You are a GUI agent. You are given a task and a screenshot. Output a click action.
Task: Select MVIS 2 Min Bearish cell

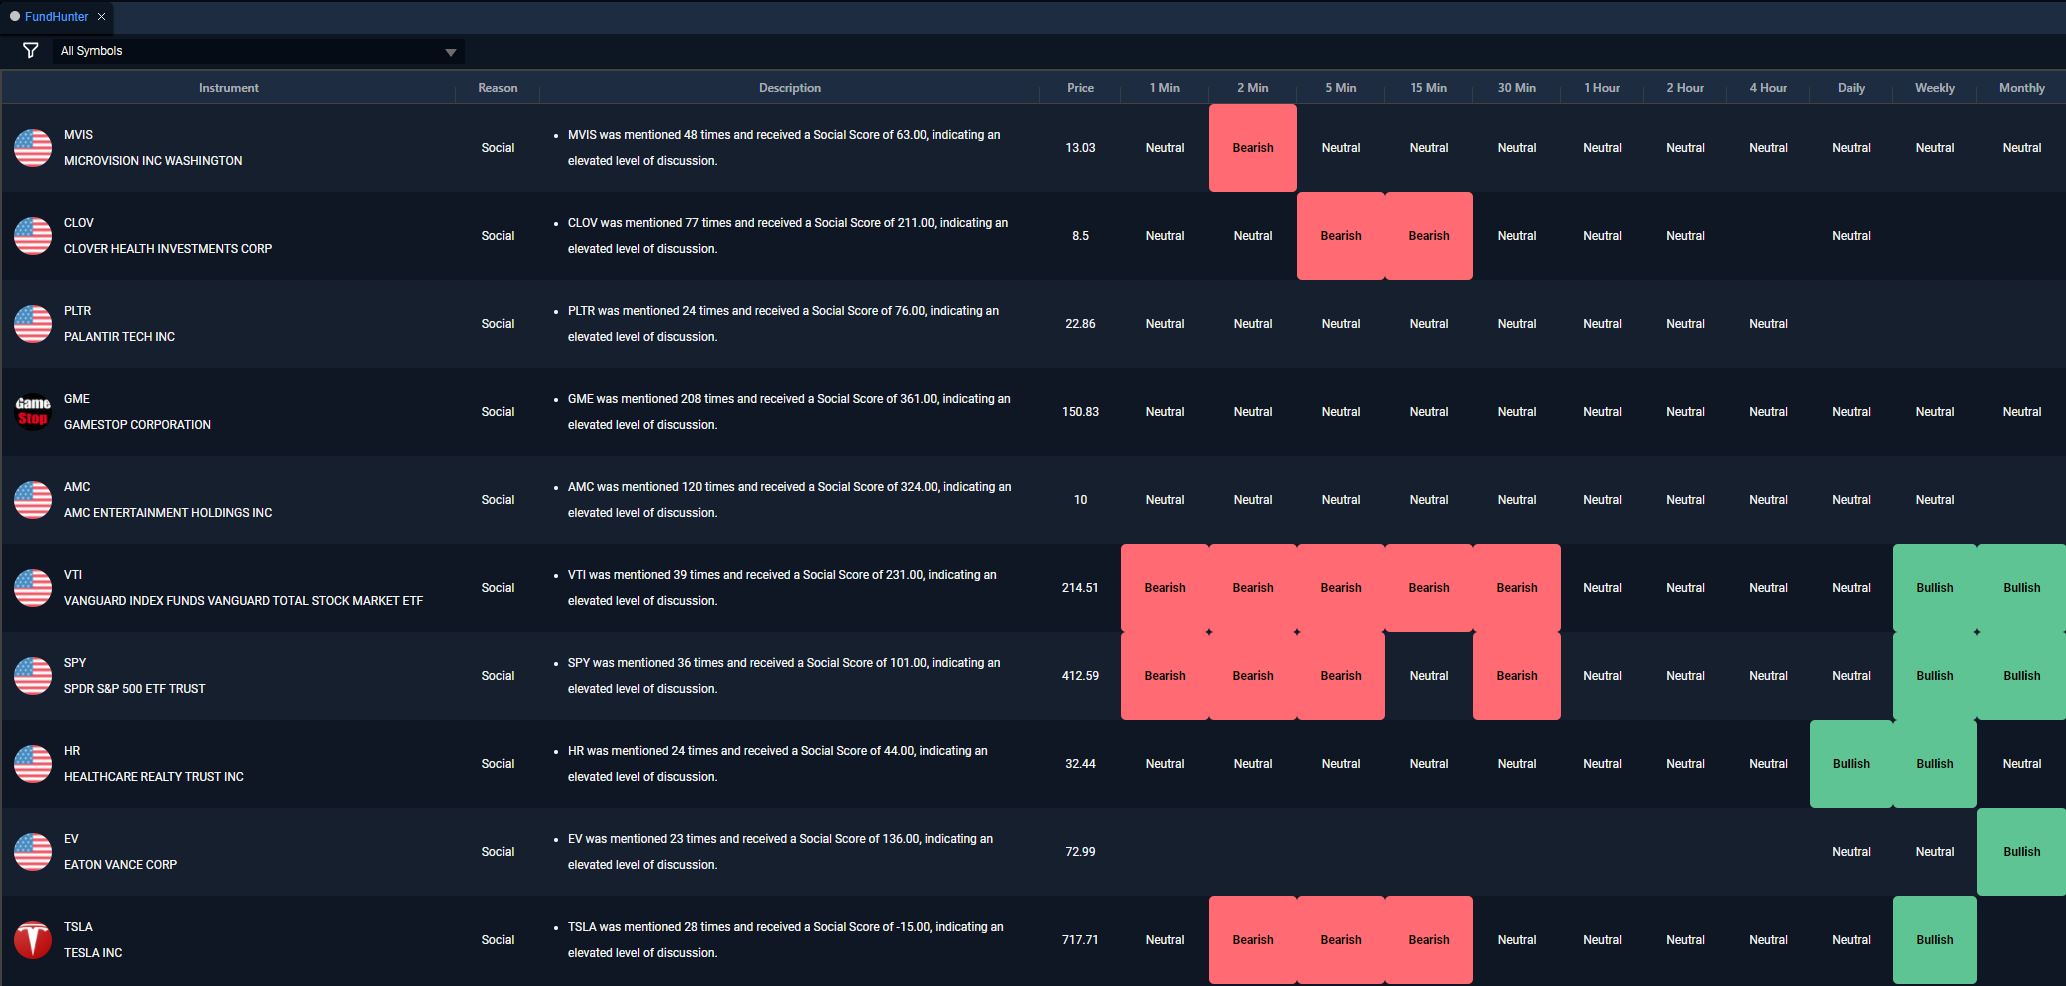tap(1252, 148)
